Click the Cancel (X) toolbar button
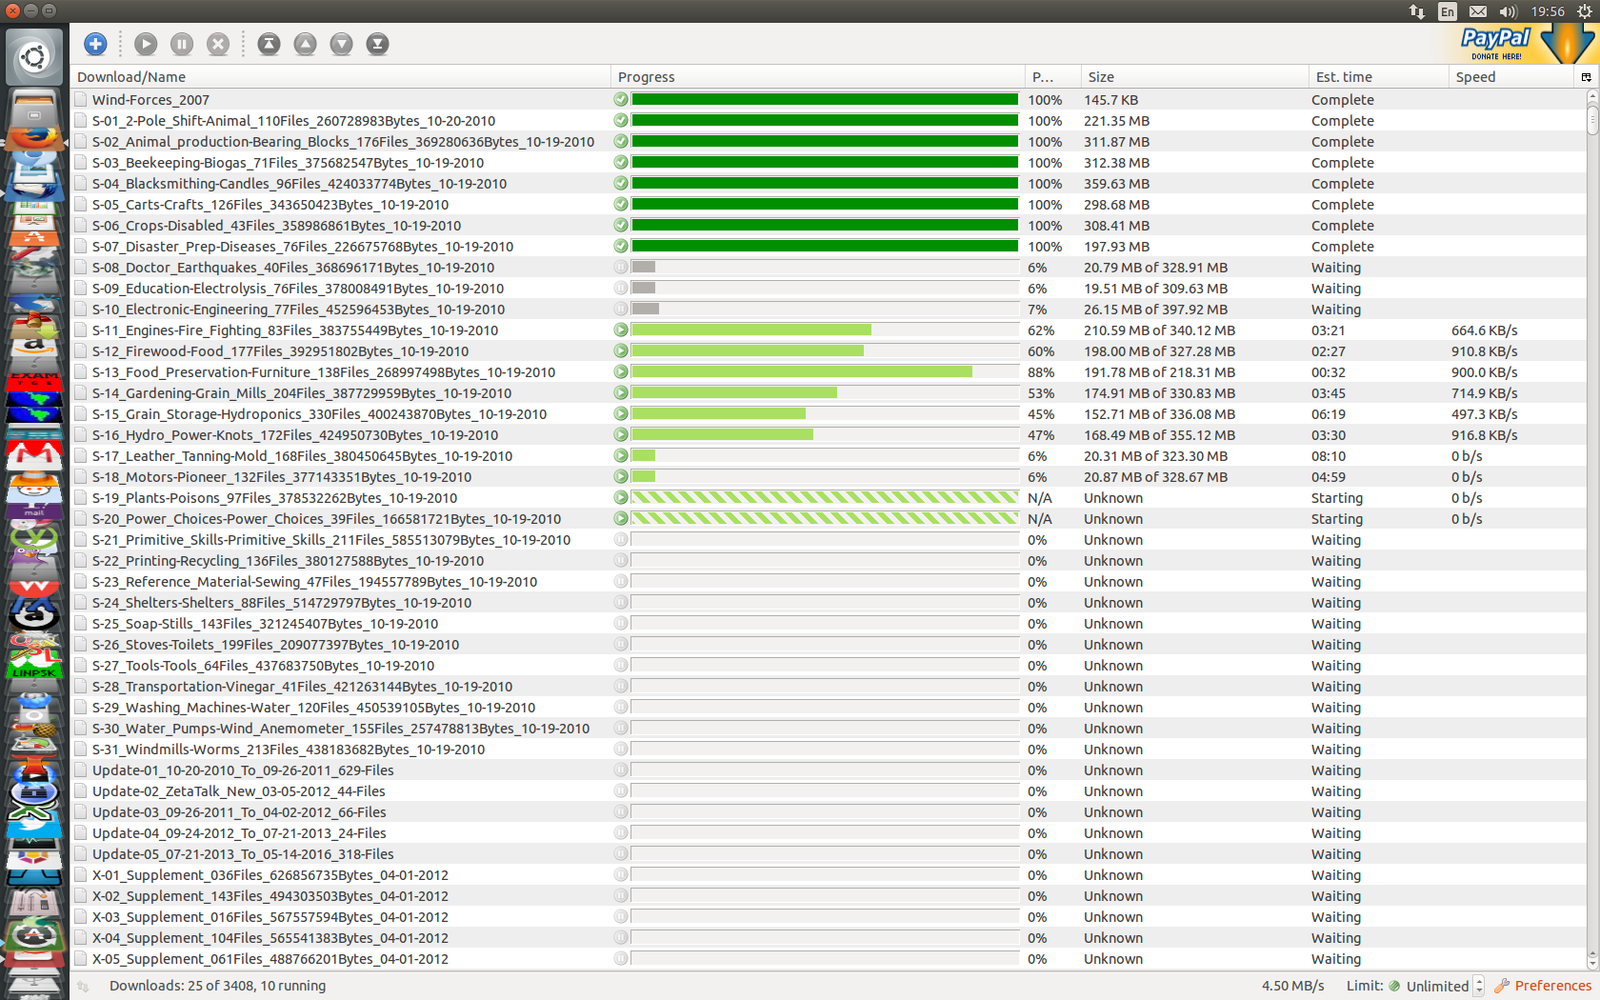The height and width of the screenshot is (1000, 1600). tap(218, 44)
